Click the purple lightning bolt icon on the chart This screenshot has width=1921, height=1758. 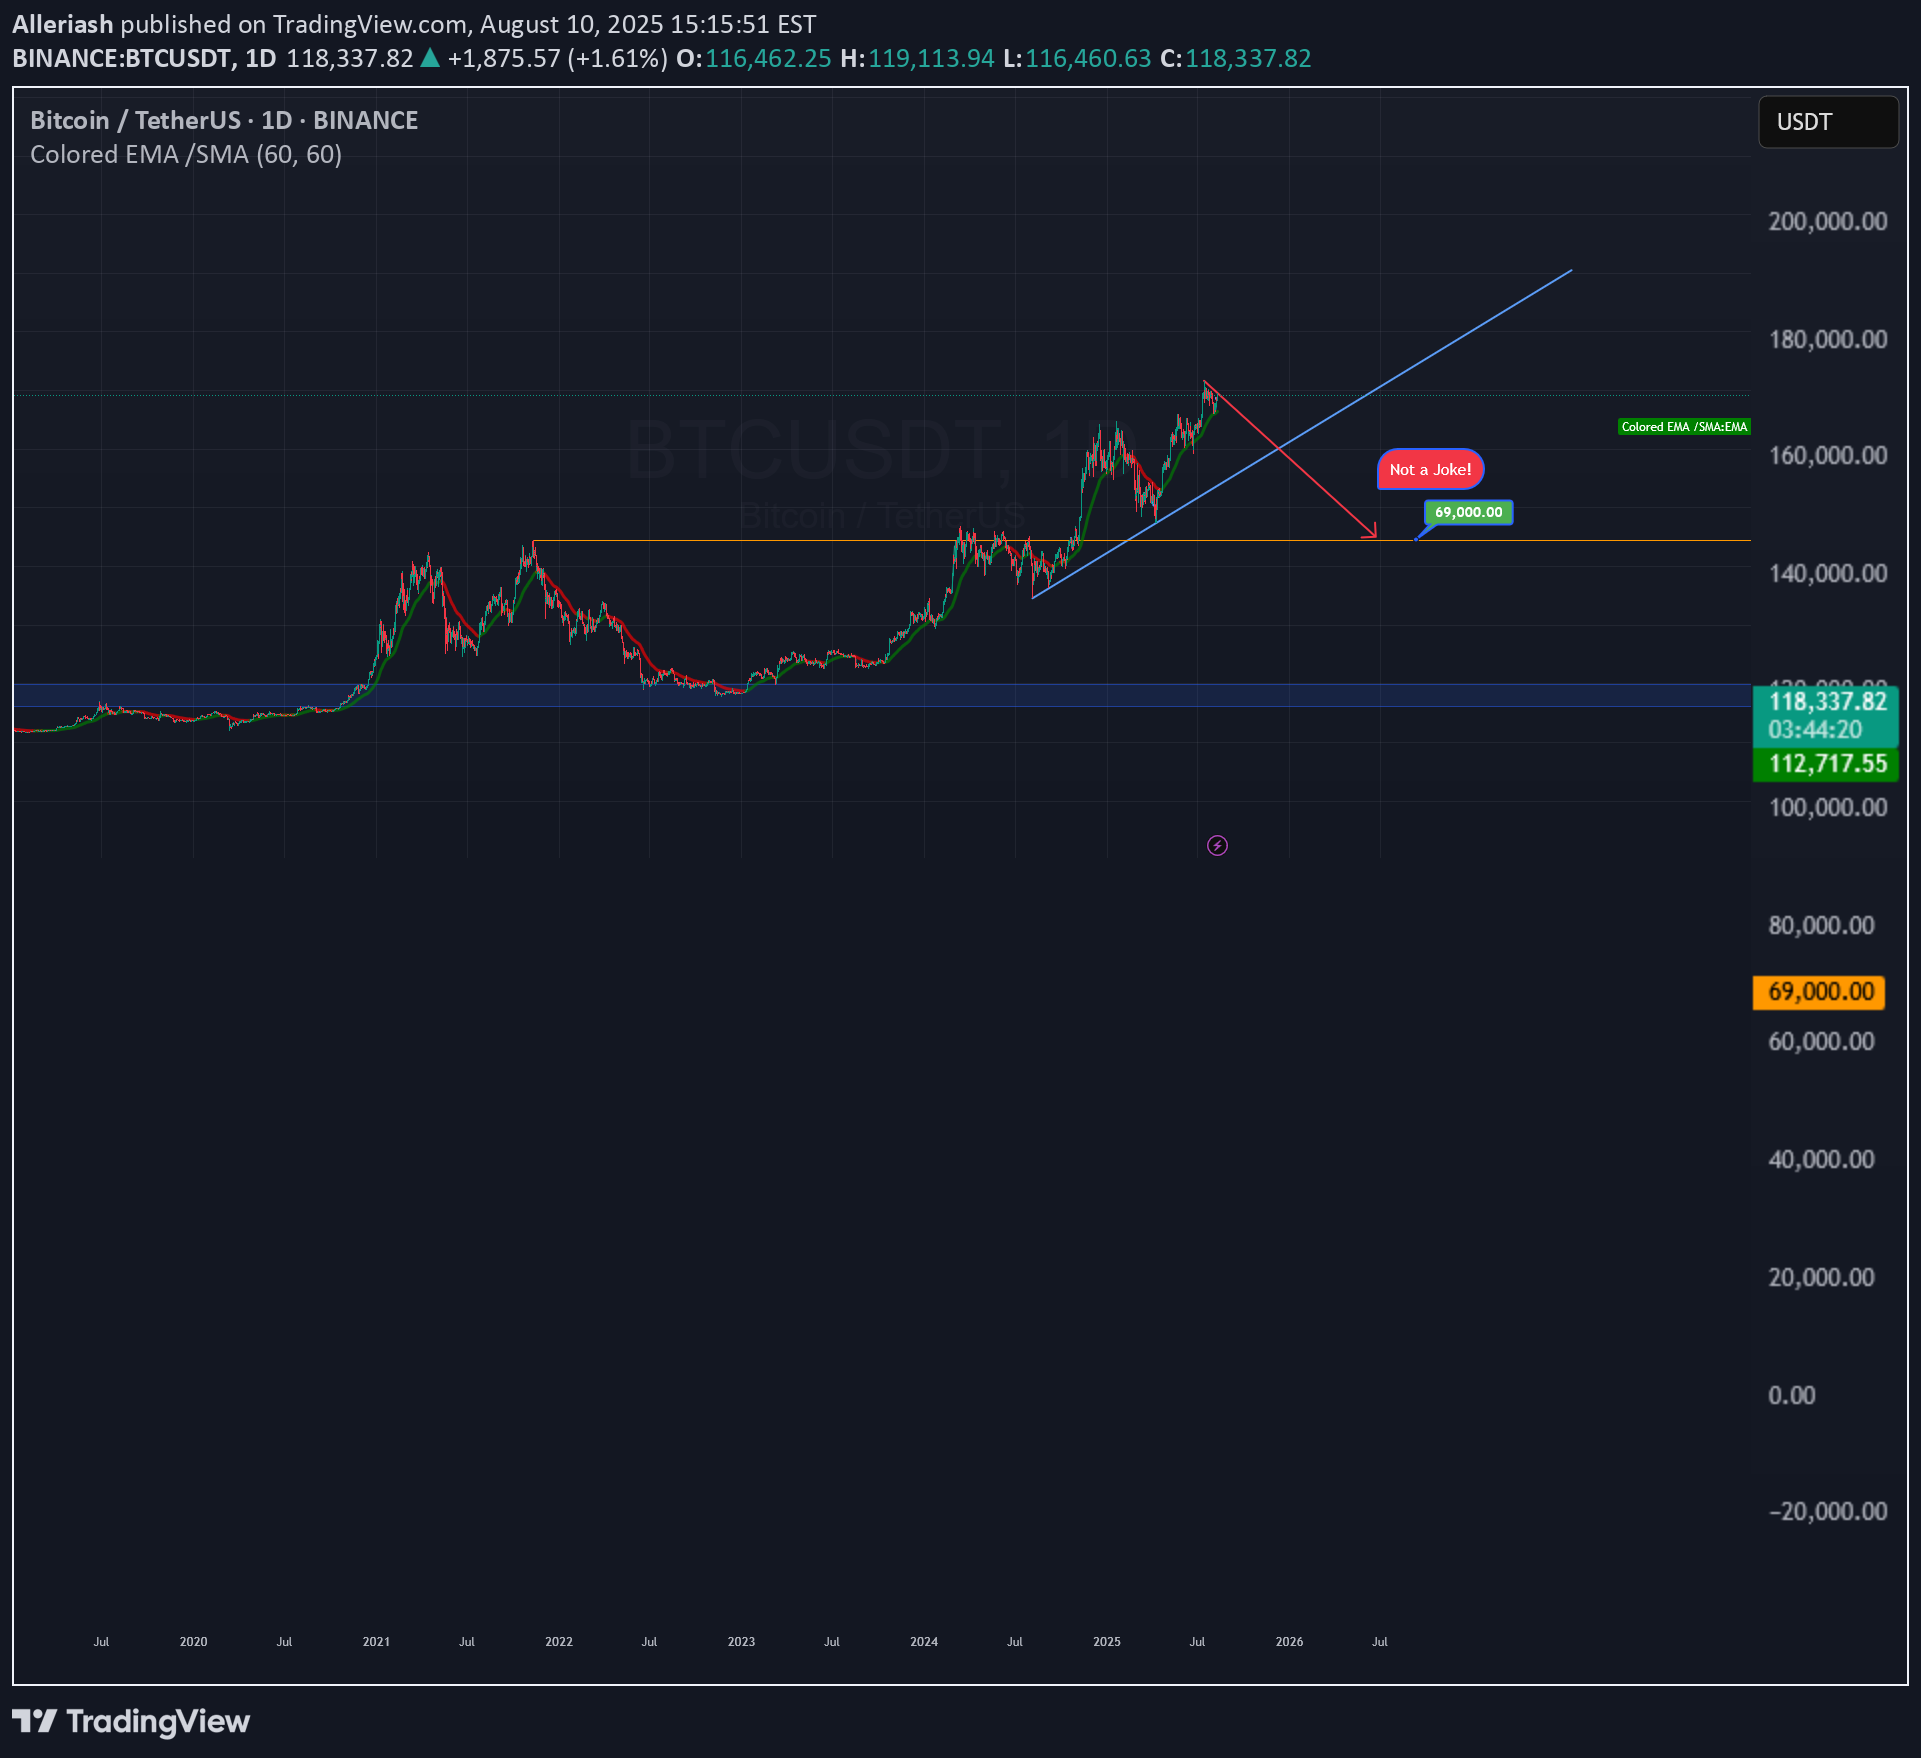pos(1216,845)
